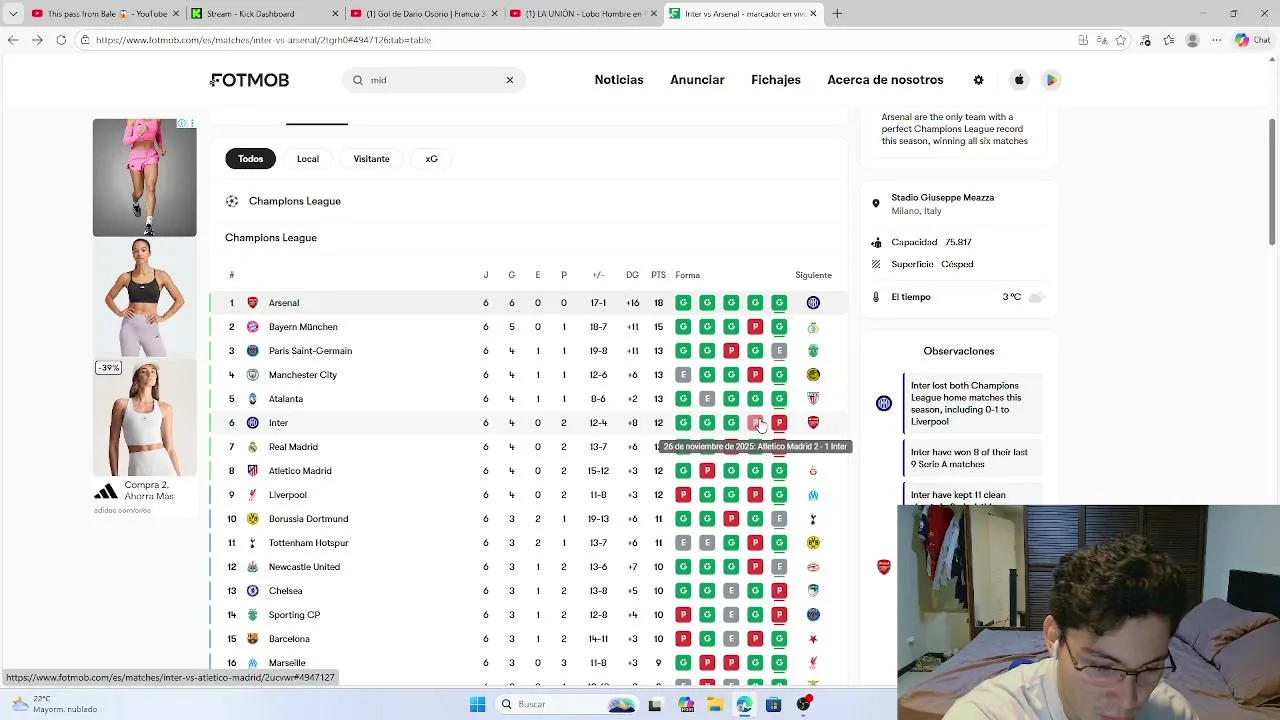Screen dimensions: 1280x720
Task: Click Inter's next opponent icon in Arsenal row
Action: coord(813,303)
